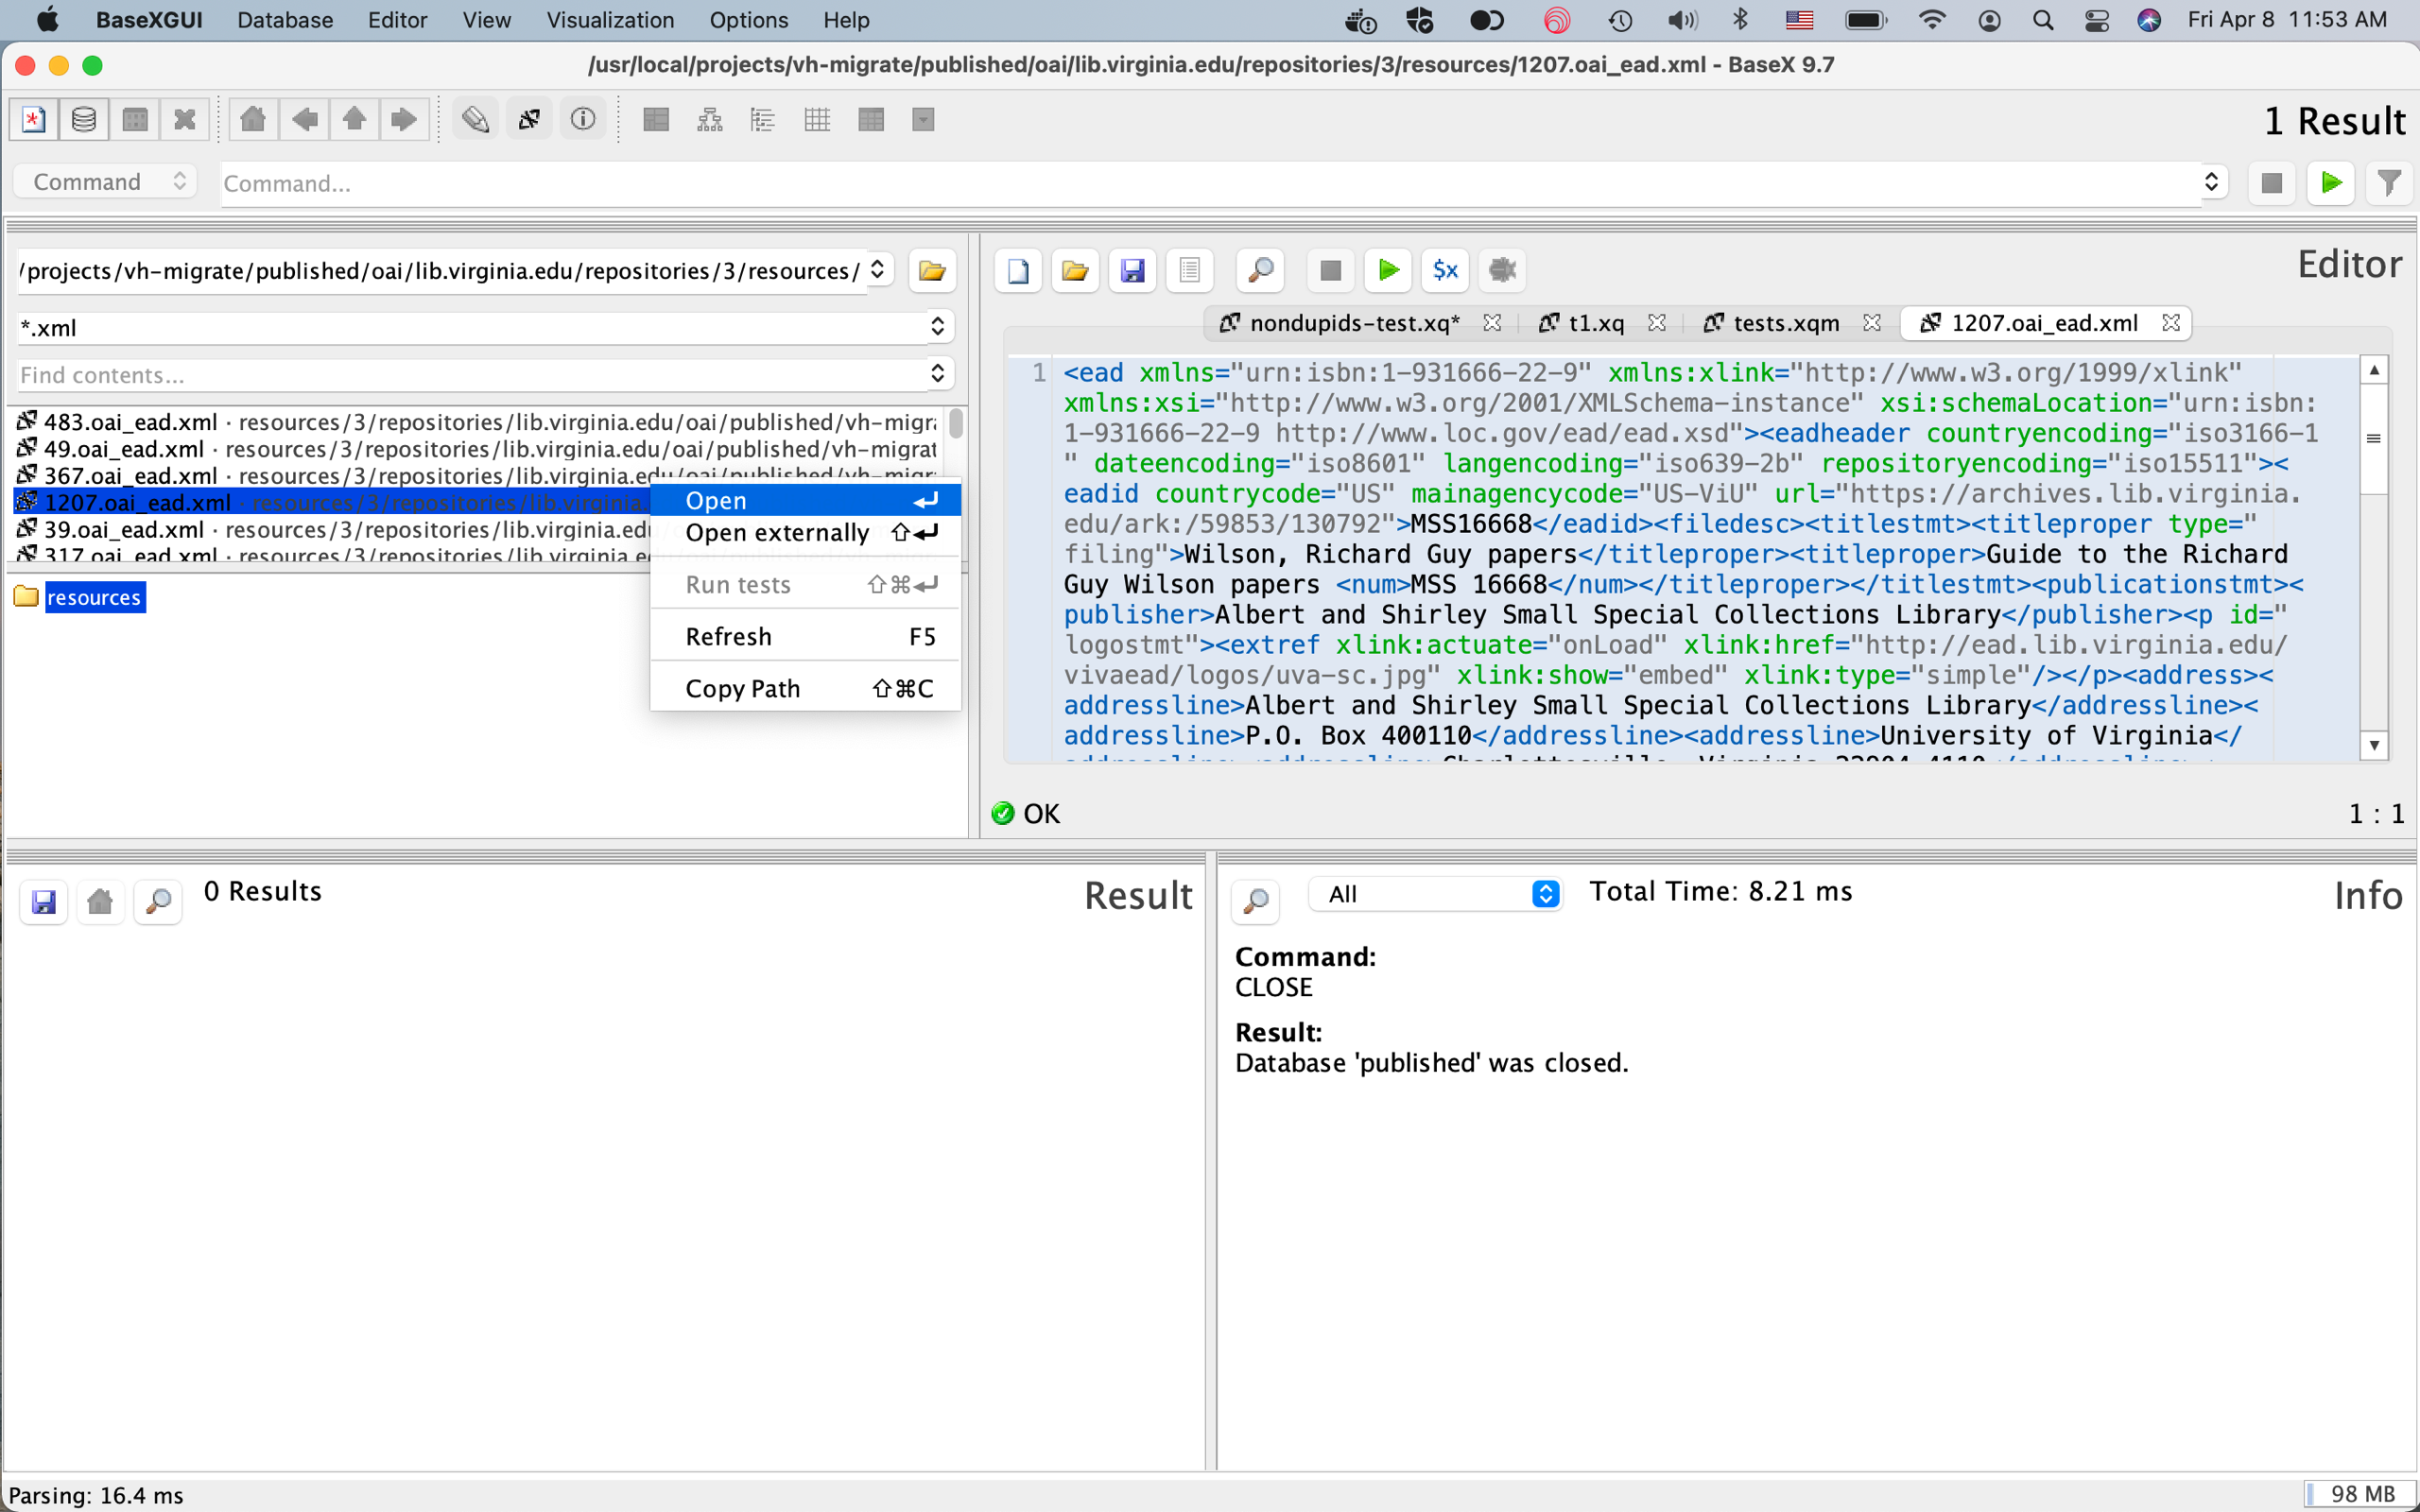Screen dimensions: 2420x1512
Task: Go to Home in main toolbar
Action: (x=253, y=120)
